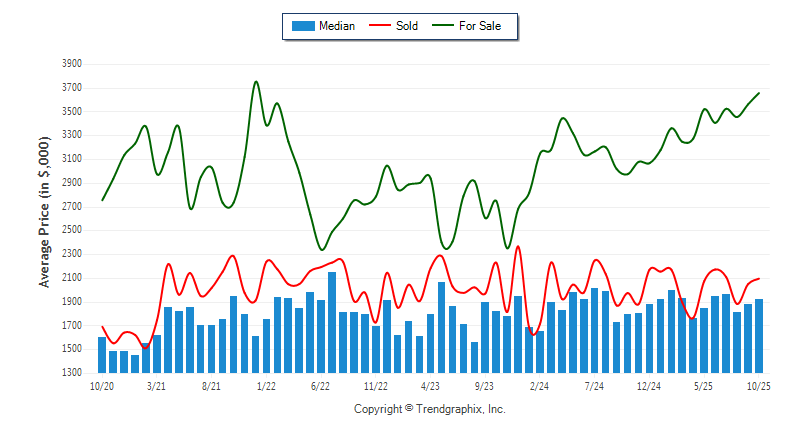Viewport: 800px width, 434px height.
Task: Toggle the For Sale series legend label
Action: tap(480, 26)
